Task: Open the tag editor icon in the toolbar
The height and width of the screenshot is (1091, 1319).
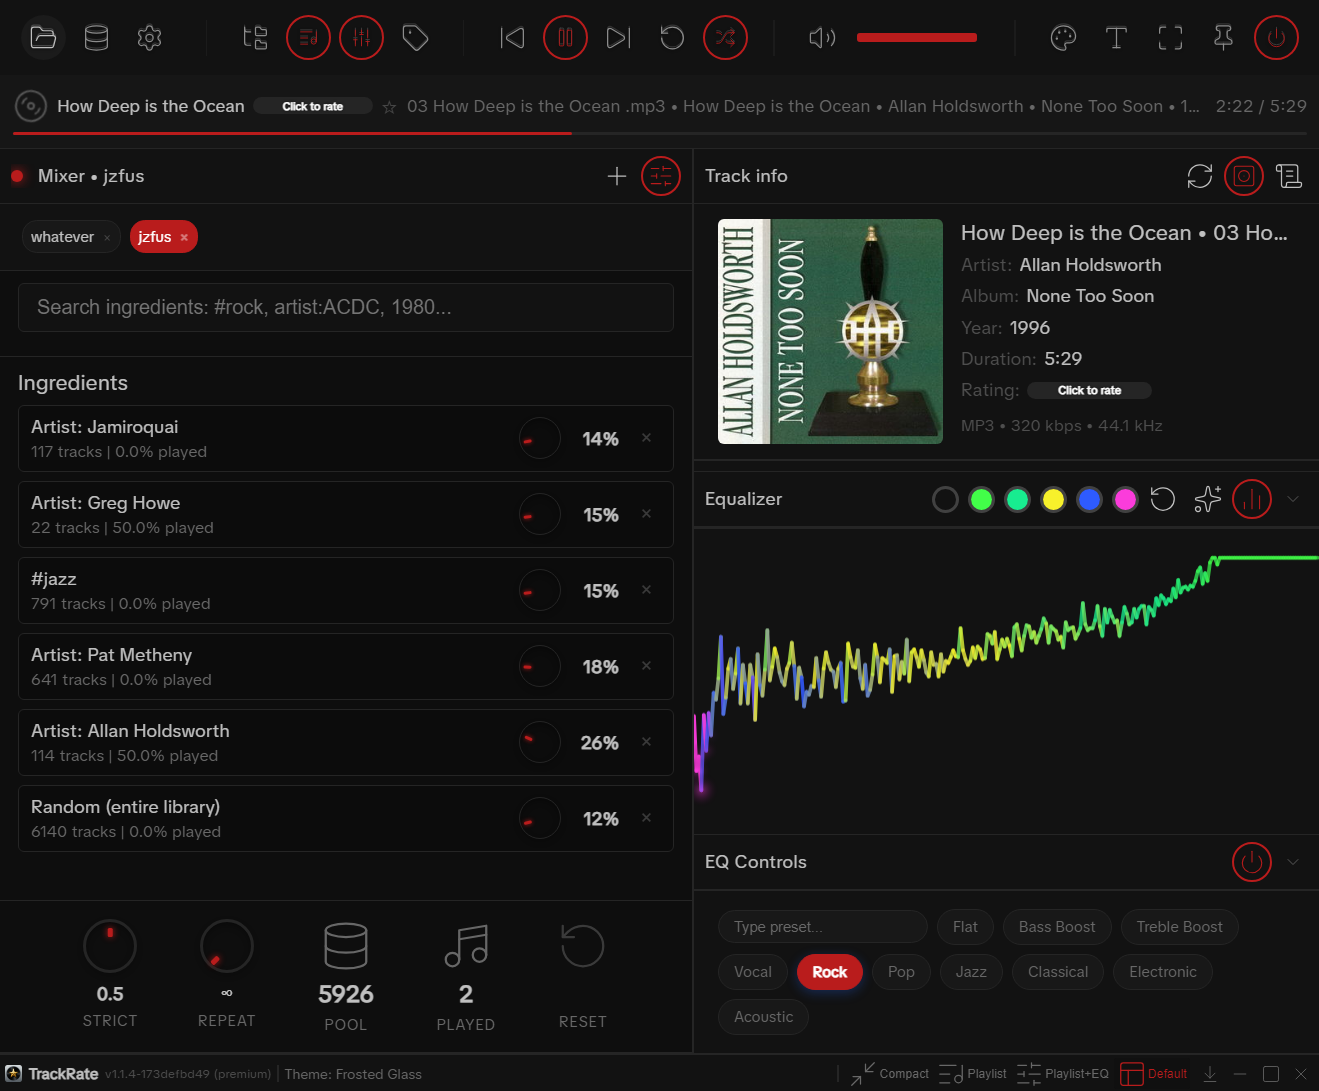Action: coord(415,37)
